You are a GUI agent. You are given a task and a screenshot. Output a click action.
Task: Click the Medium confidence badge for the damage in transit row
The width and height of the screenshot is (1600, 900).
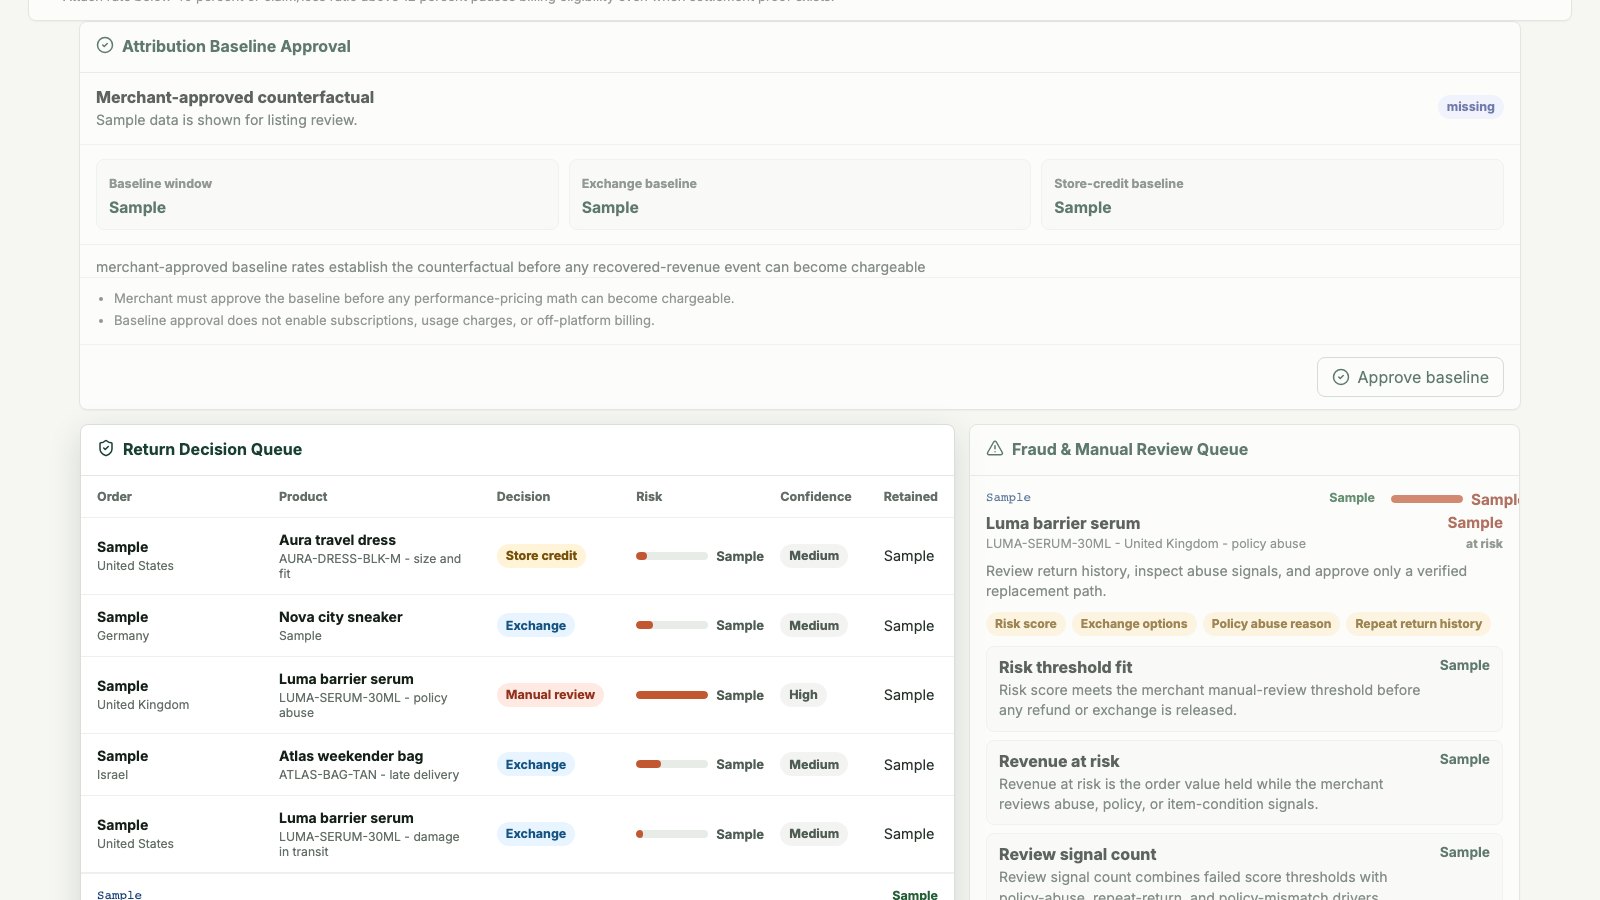[x=814, y=834]
